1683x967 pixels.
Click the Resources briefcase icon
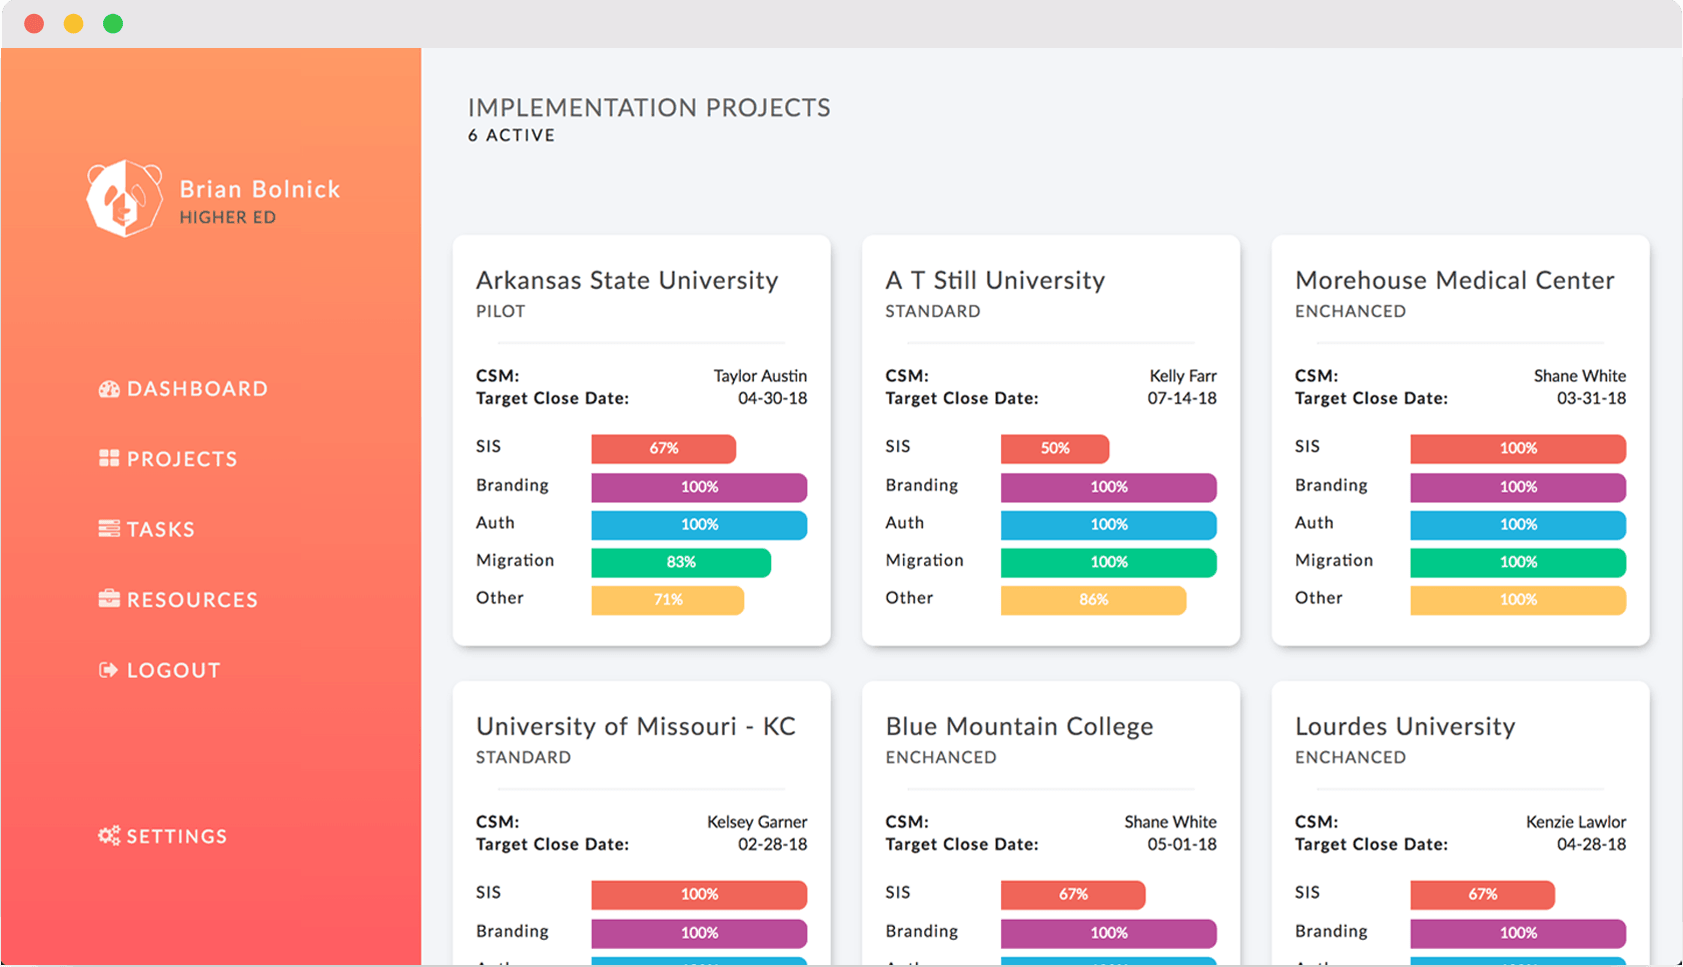(x=109, y=598)
